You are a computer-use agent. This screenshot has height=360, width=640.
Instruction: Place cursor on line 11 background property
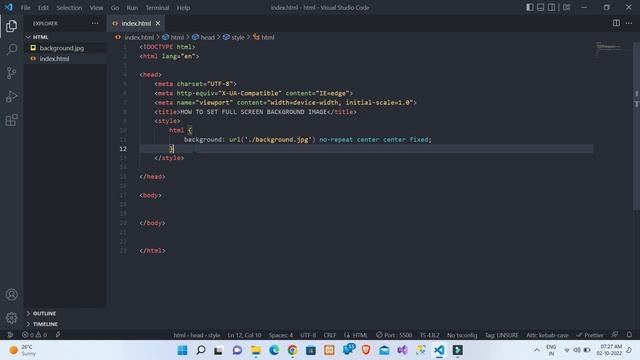click(x=203, y=140)
